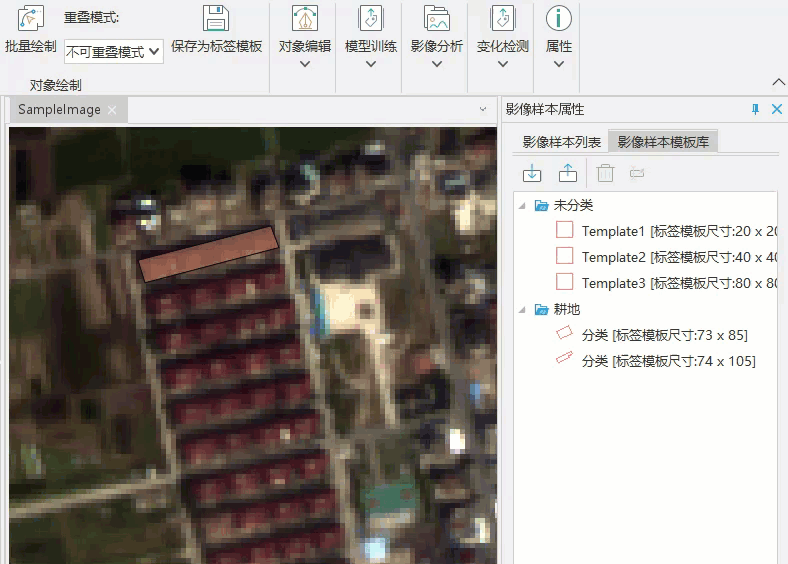Click the 批量绘制 batch draw tool
The width and height of the screenshot is (788, 564).
point(30,30)
